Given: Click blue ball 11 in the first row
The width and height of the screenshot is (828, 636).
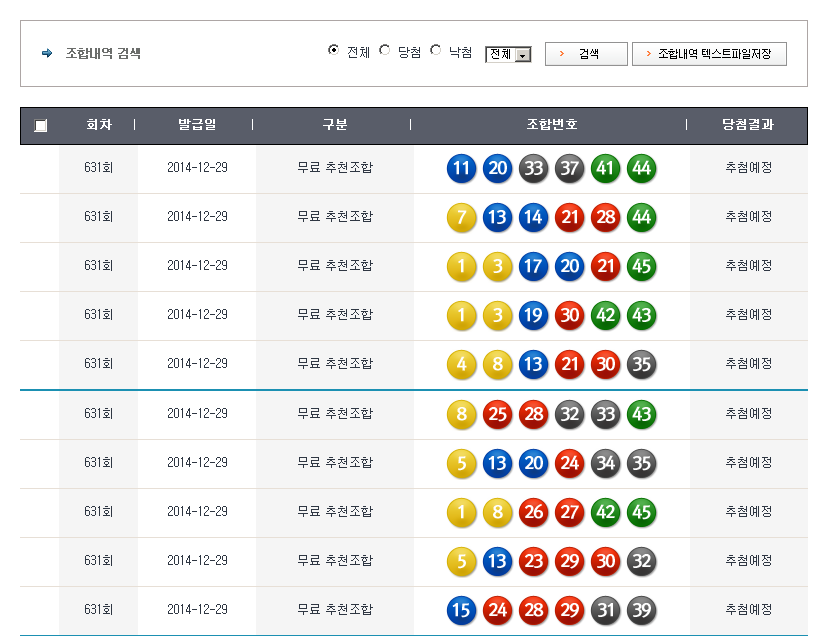Looking at the screenshot, I should 461,168.
